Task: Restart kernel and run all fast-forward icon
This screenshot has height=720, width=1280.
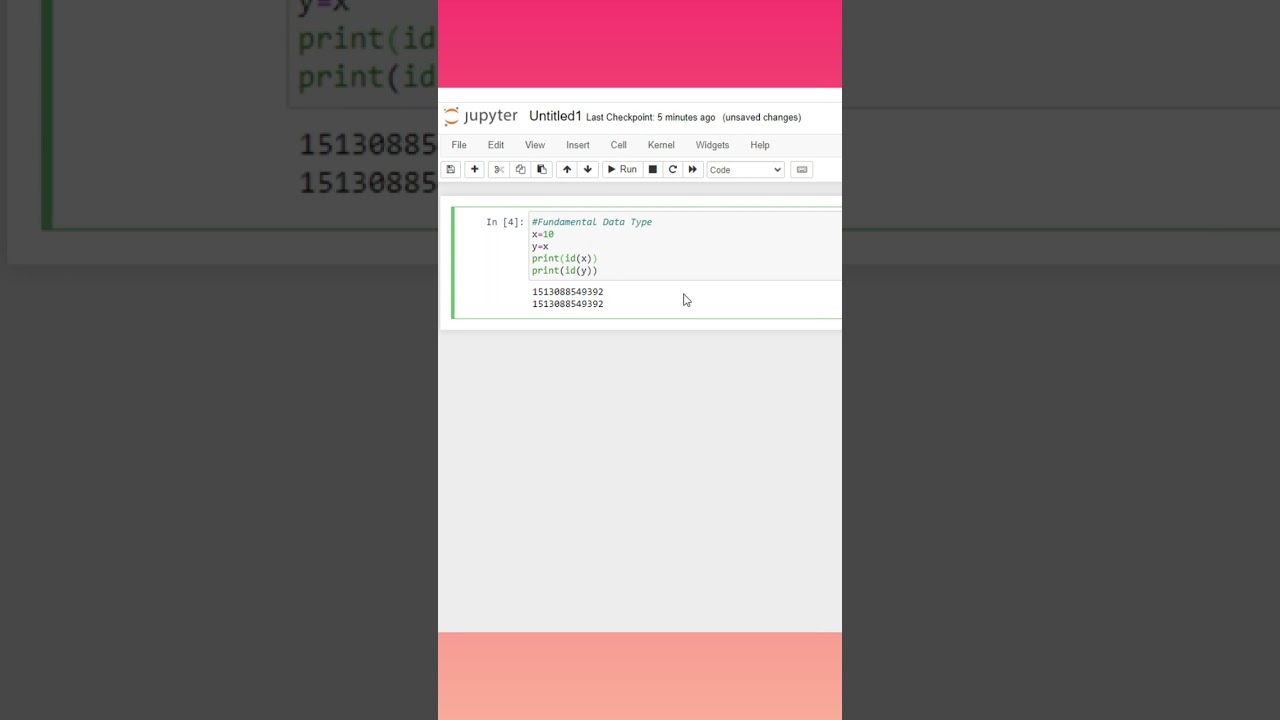Action: (x=693, y=170)
